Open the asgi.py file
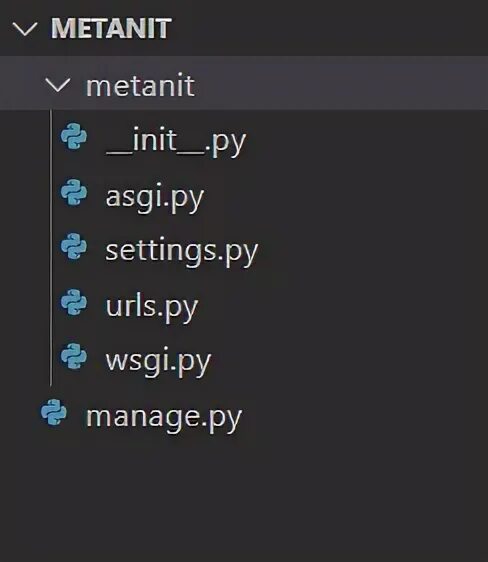Image resolution: width=488 pixels, height=562 pixels. point(155,197)
